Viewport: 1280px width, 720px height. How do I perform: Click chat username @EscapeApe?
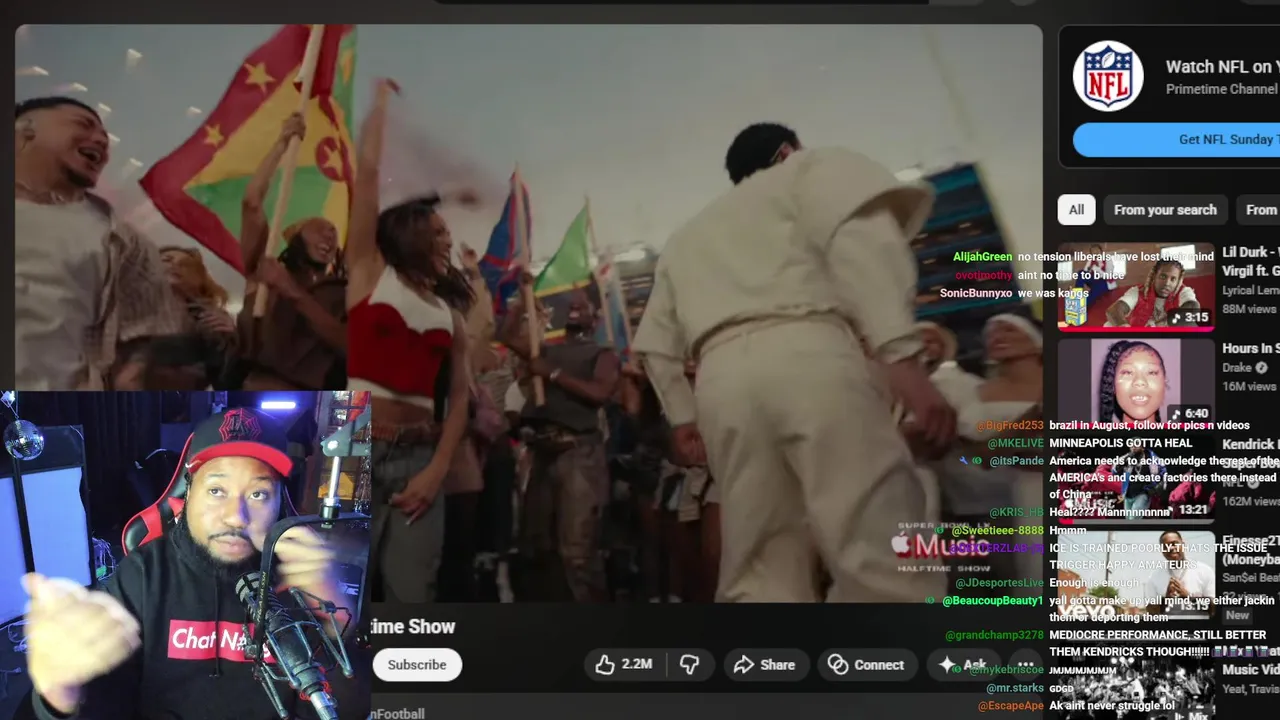1010,706
